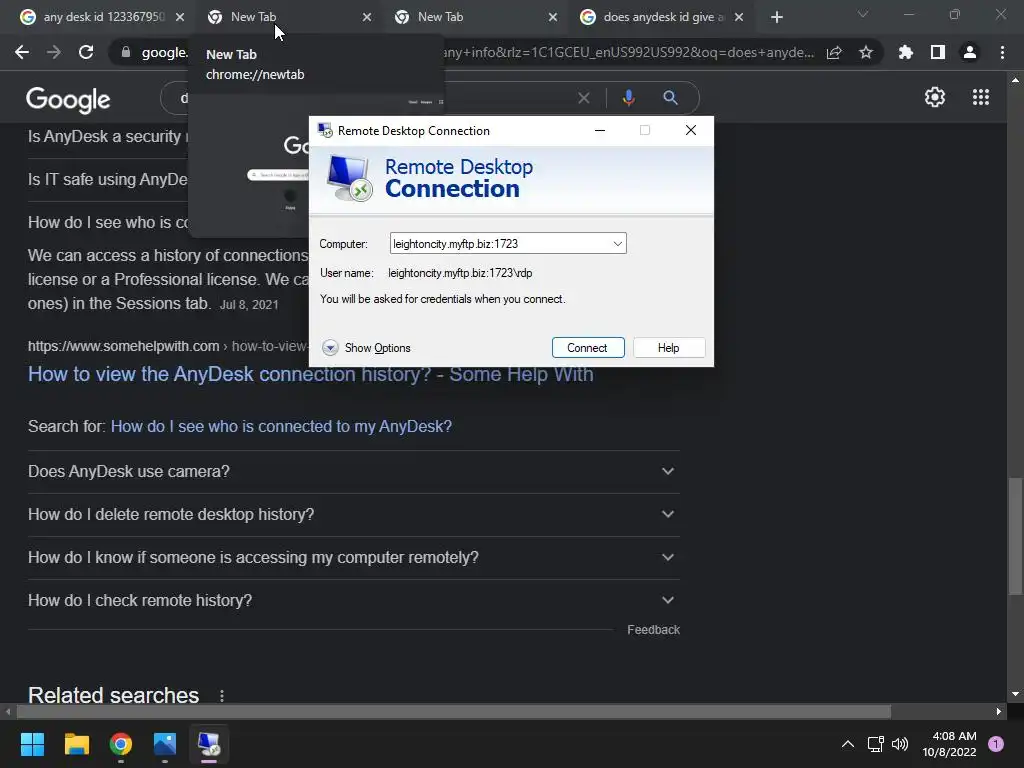
Task: Open Chrome tab search chevron
Action: pos(863,14)
